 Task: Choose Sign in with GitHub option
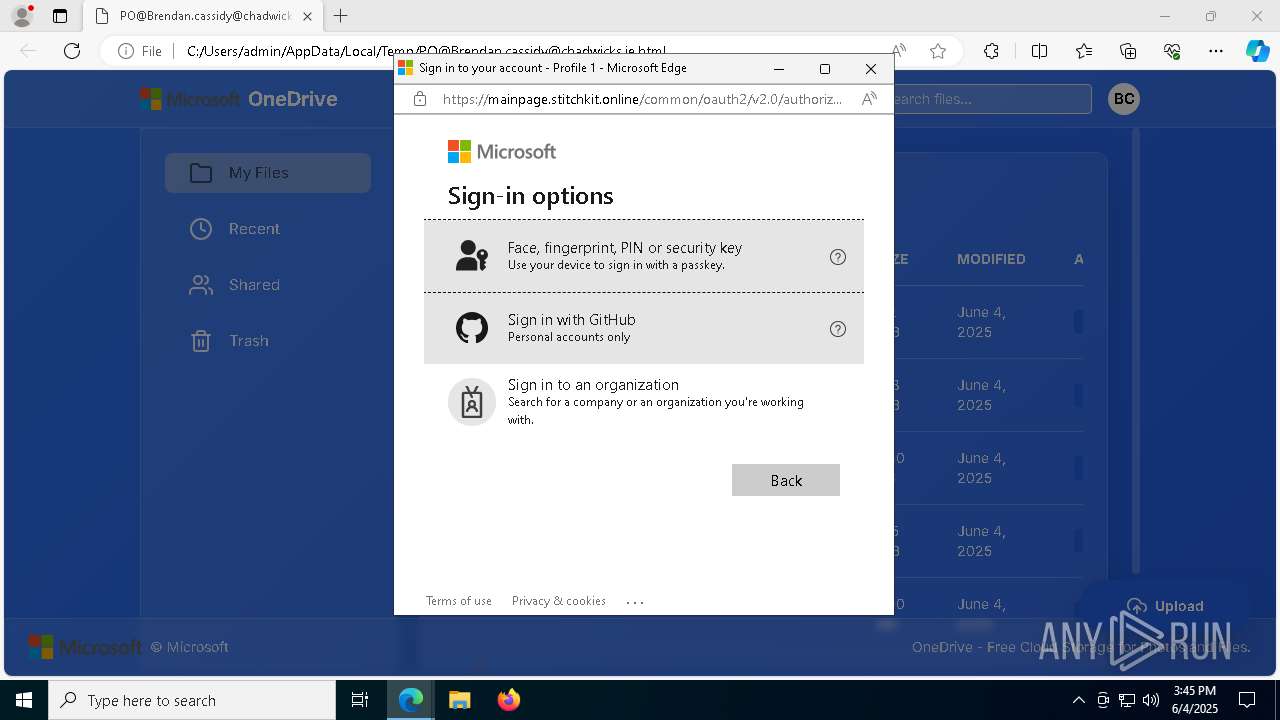pos(643,328)
